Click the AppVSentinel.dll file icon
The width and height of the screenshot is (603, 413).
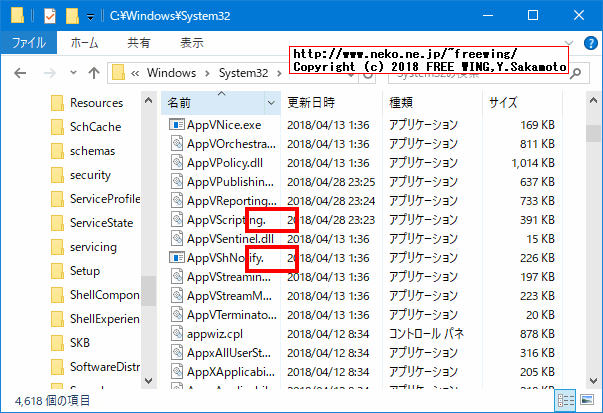coord(177,239)
